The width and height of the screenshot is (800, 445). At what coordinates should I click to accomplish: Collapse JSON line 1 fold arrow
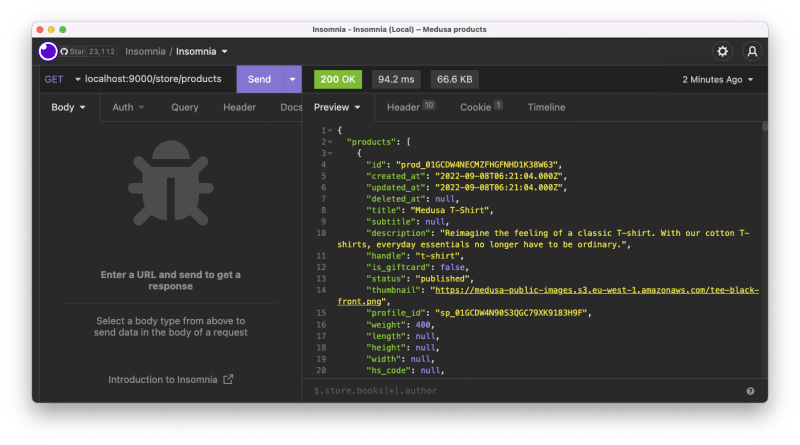pos(330,131)
